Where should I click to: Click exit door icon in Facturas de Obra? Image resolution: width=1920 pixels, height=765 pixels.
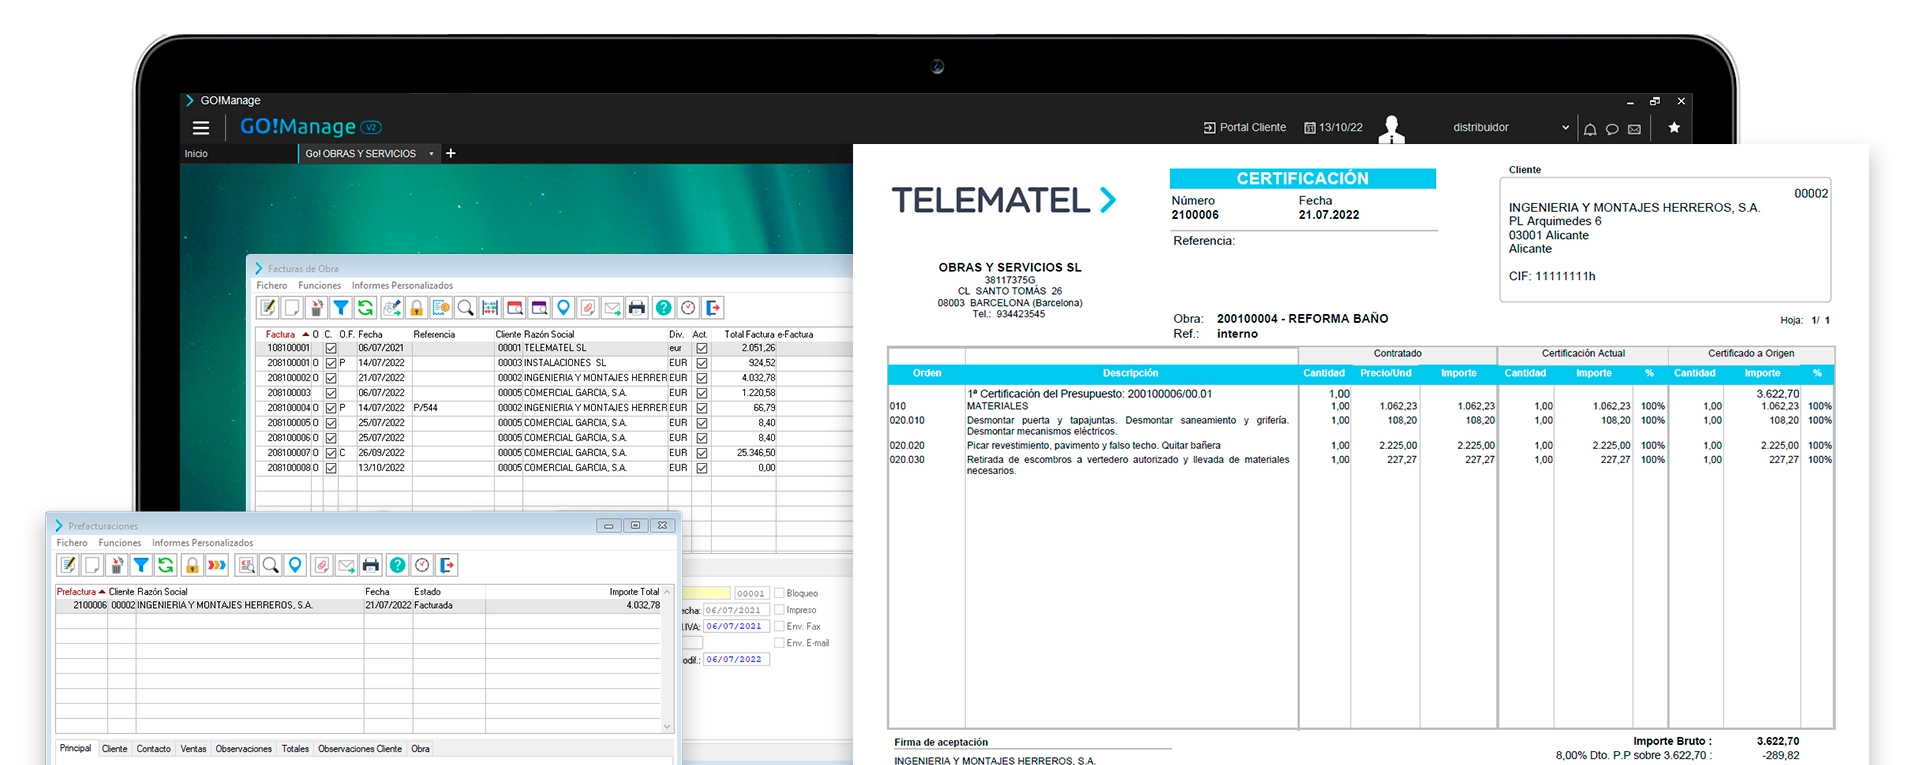click(713, 308)
